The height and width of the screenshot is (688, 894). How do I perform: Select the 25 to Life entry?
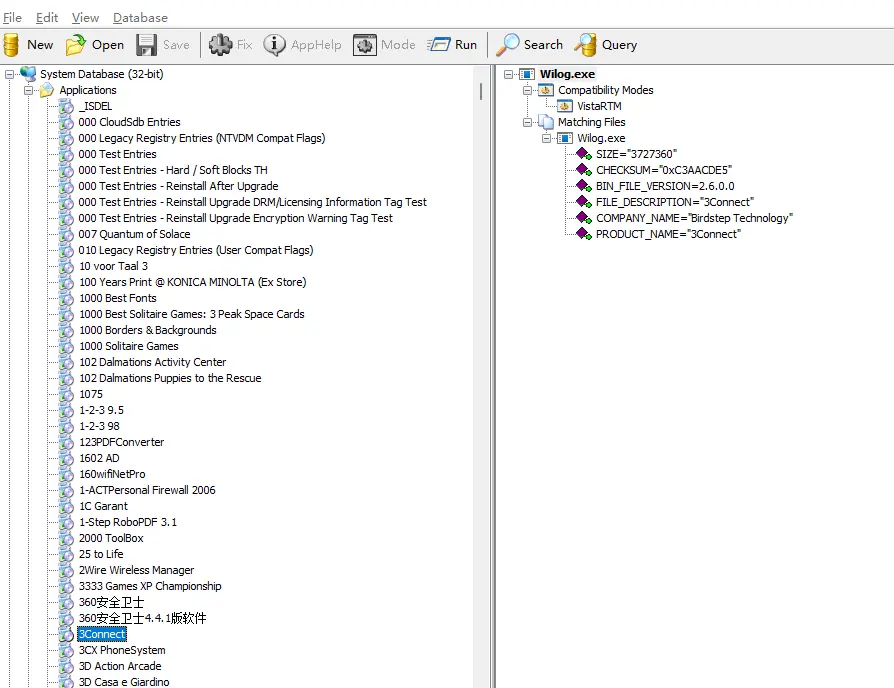click(101, 554)
